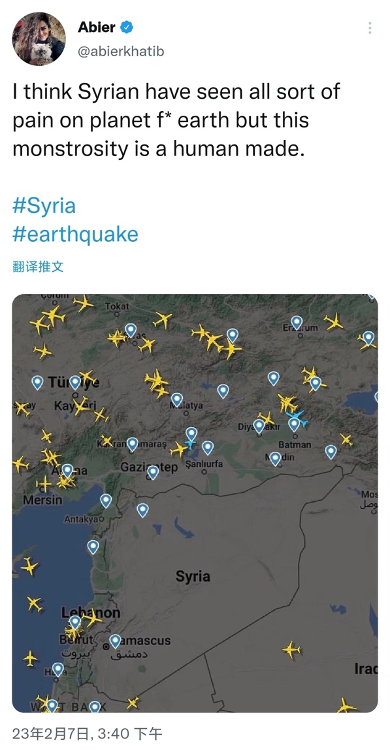This screenshot has width=390, height=750.
Task: Click 翻译推文 to translate the tweet
Action: pyautogui.click(x=38, y=266)
